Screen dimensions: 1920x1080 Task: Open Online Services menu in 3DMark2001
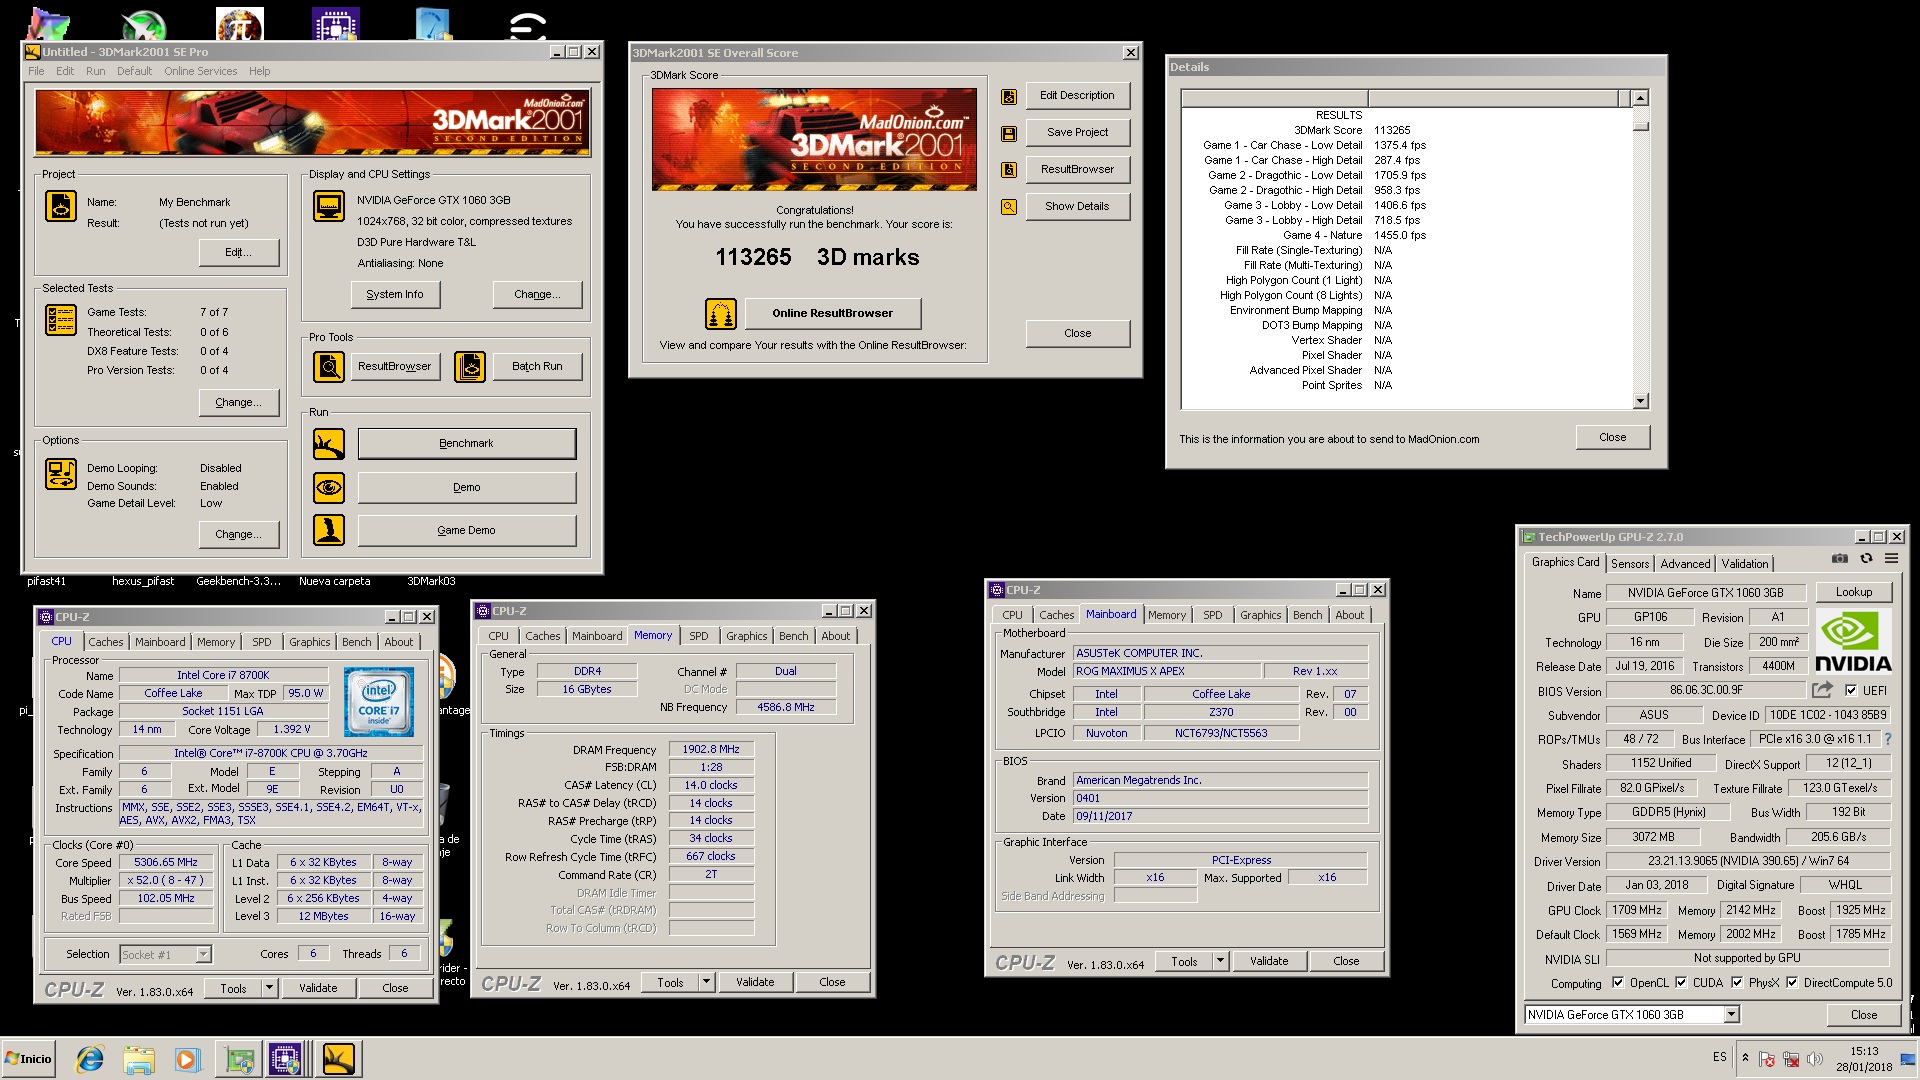201,71
